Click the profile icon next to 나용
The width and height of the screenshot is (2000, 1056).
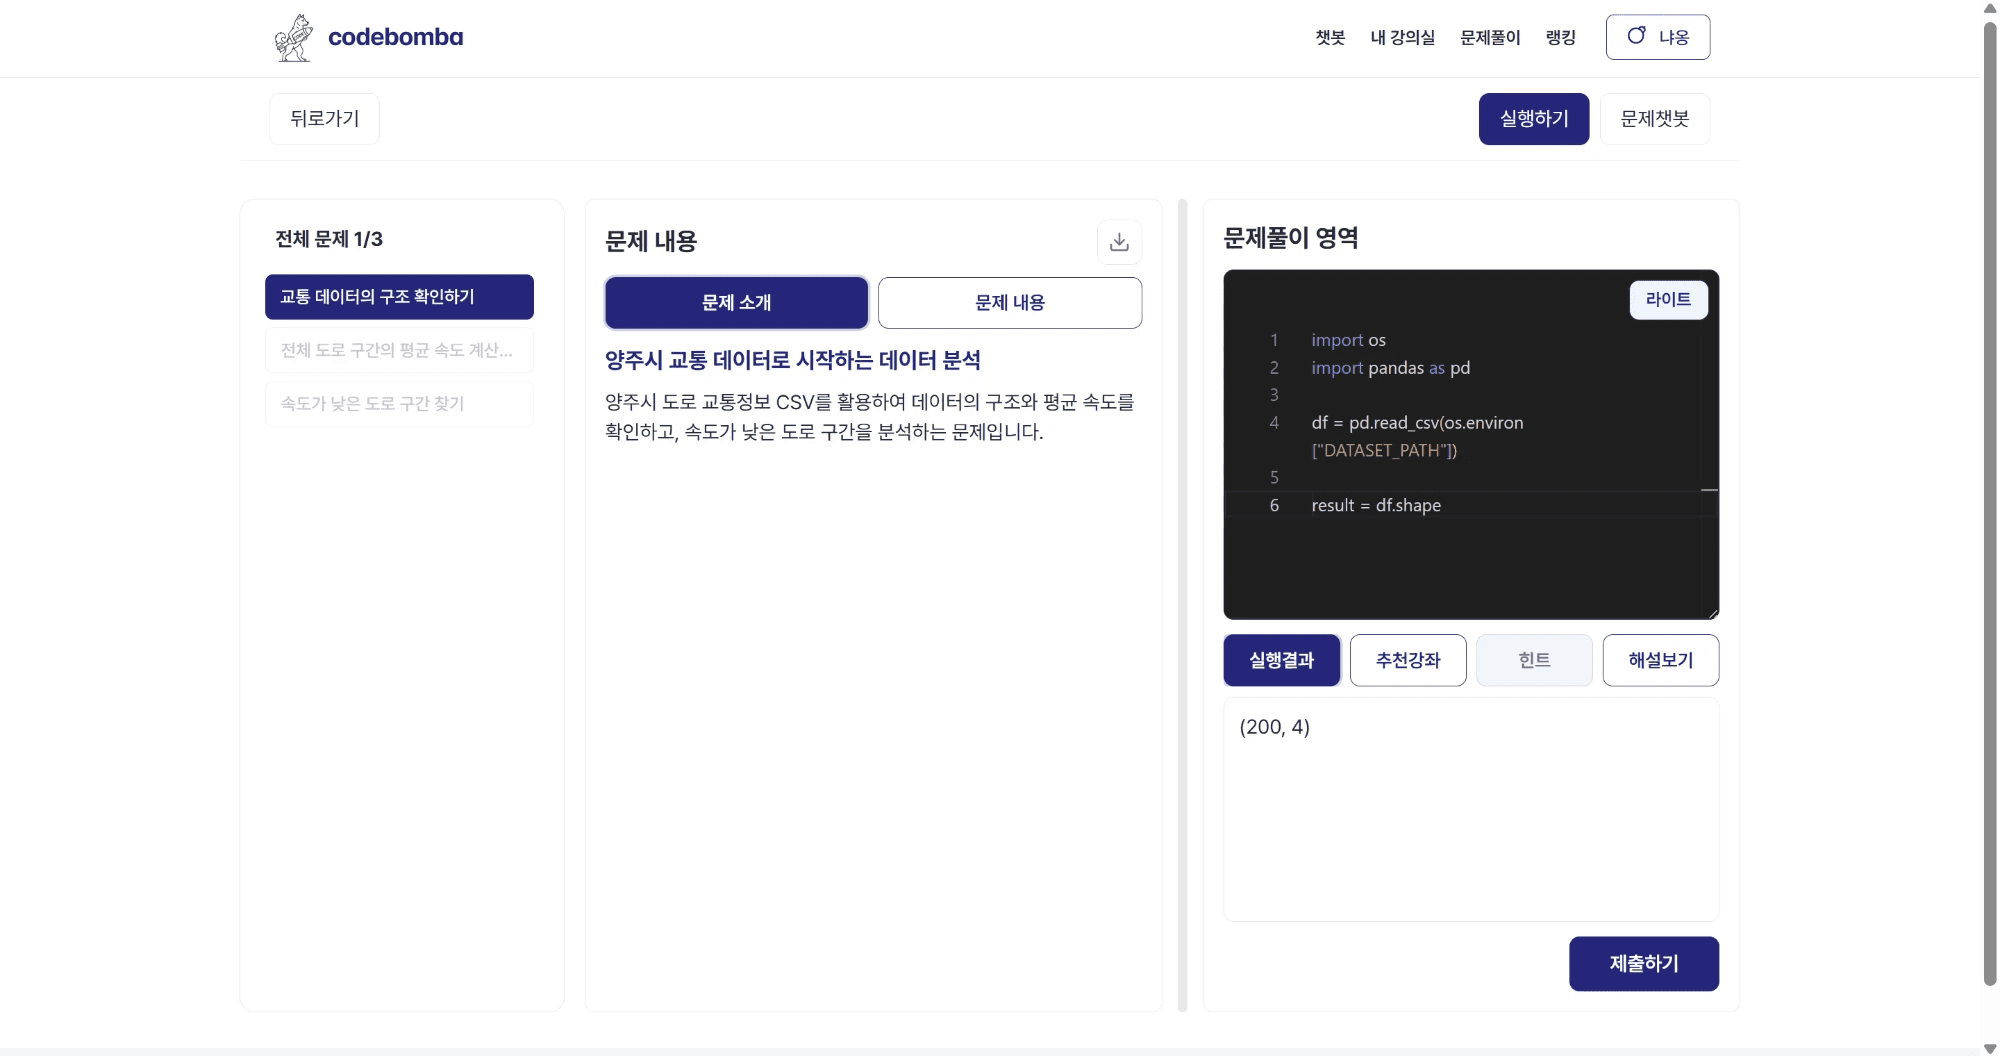coord(1636,36)
